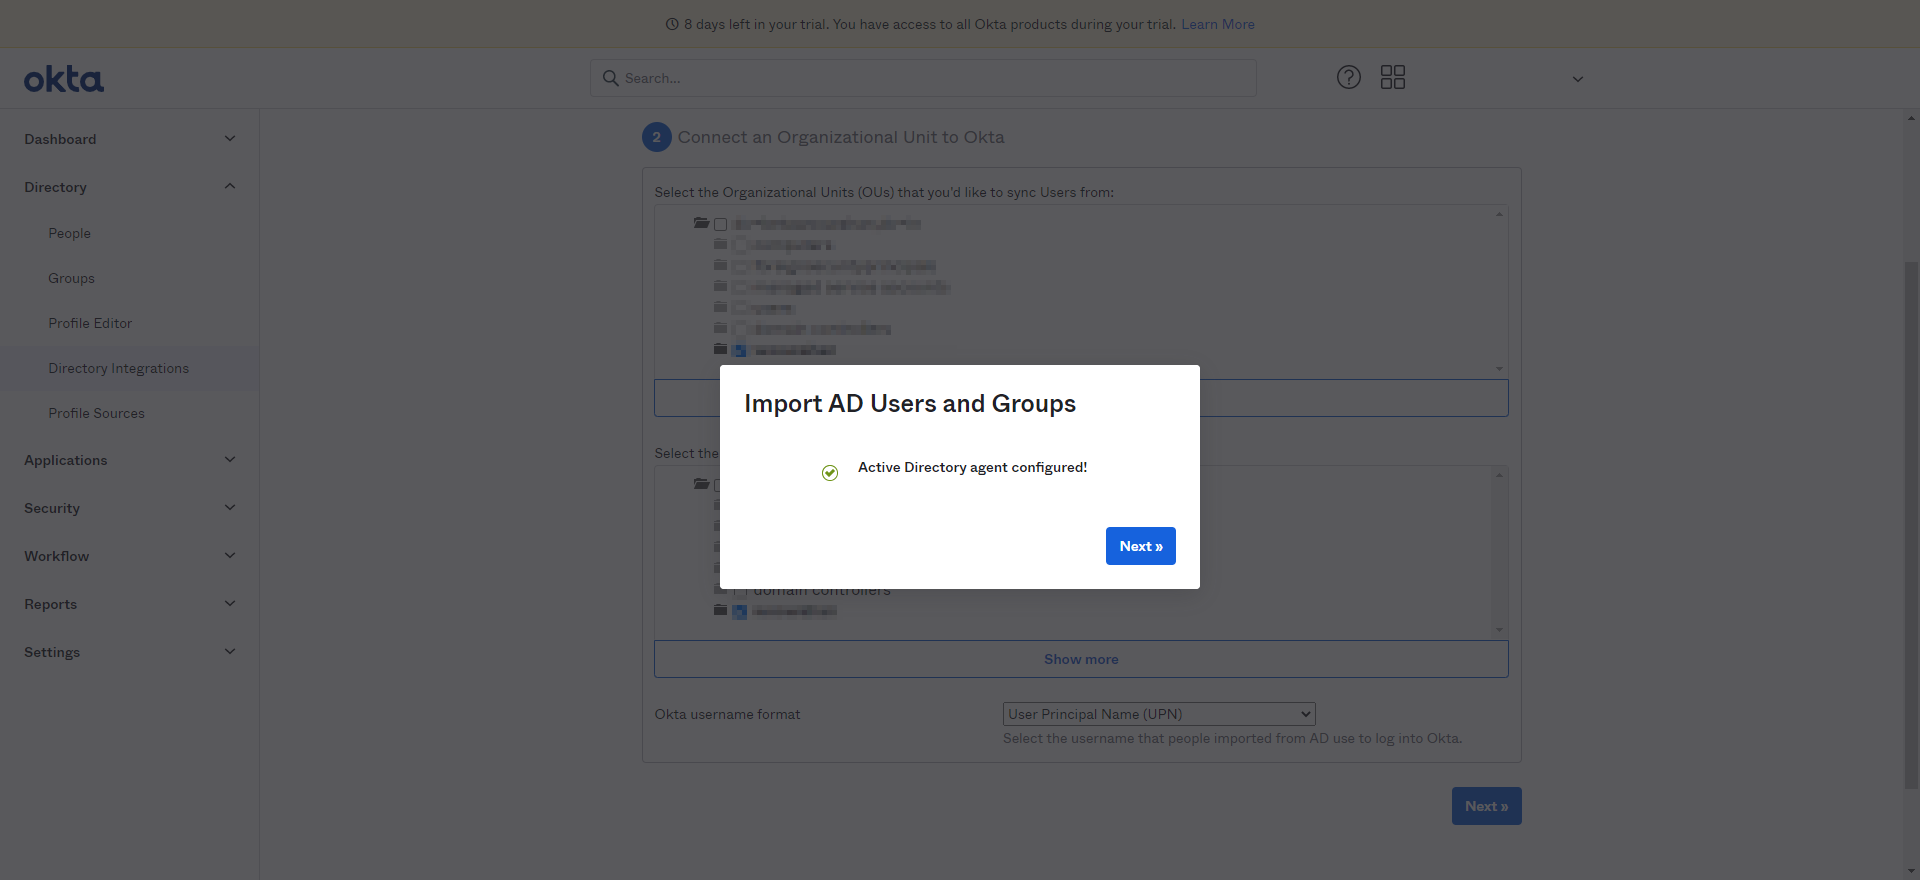1920x880 pixels.
Task: Uncheck the checked OU in first tree
Action: click(x=740, y=350)
